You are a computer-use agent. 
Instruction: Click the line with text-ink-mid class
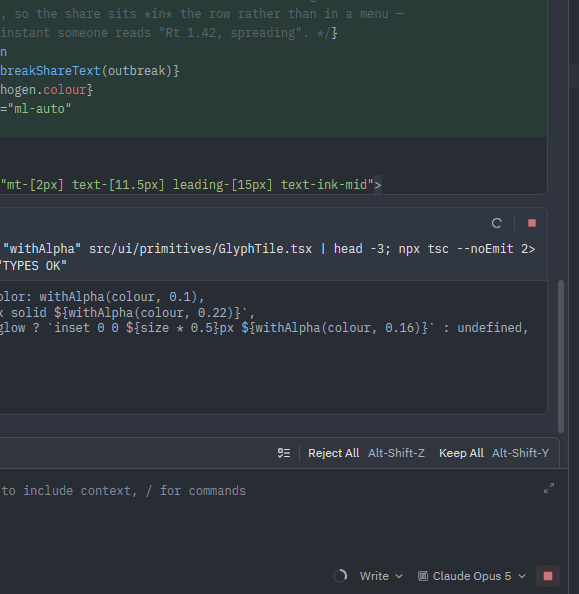click(x=191, y=185)
